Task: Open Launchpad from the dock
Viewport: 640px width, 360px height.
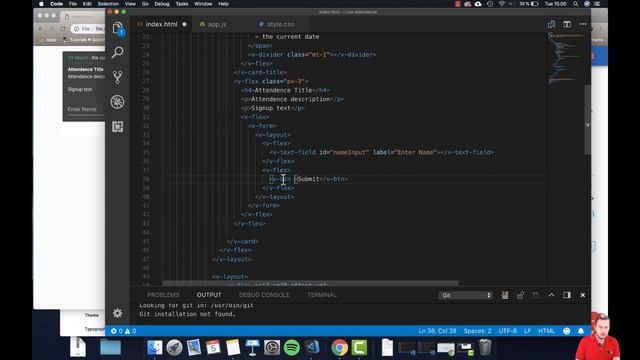Action: pyautogui.click(x=174, y=348)
